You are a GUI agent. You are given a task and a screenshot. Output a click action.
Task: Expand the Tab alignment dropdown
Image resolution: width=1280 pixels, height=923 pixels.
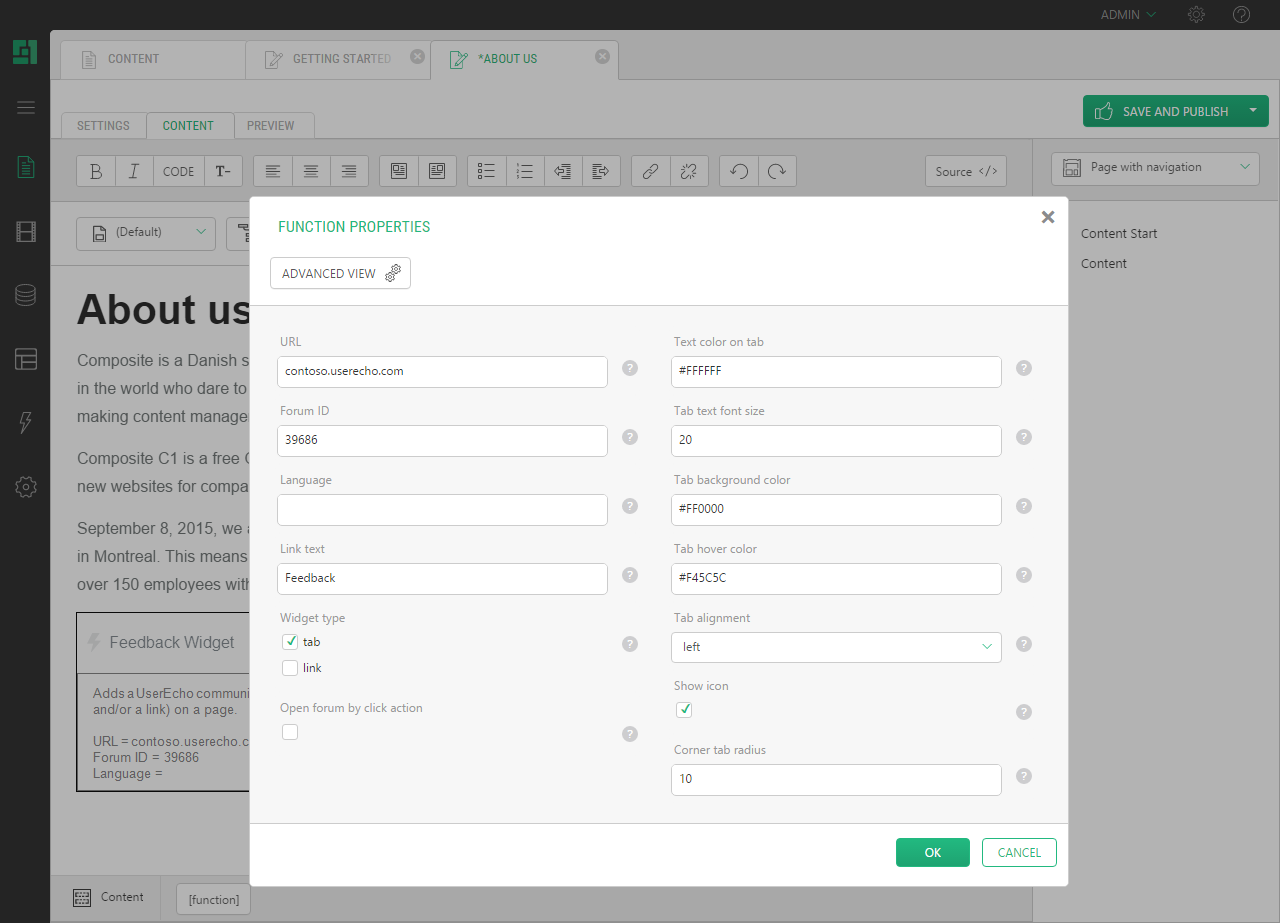pyautogui.click(x=836, y=647)
